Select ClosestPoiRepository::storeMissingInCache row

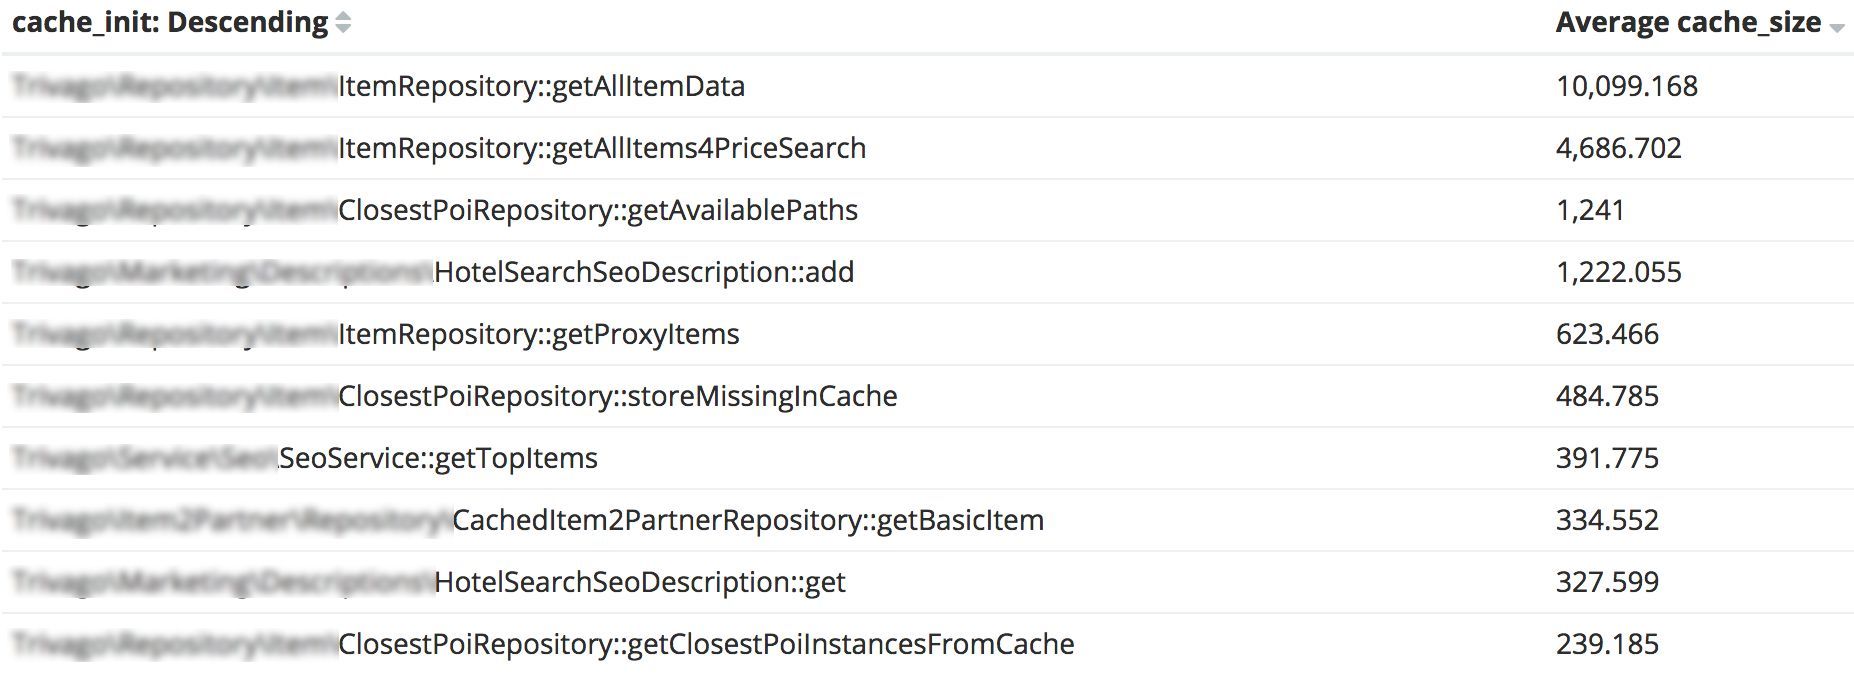coord(617,396)
